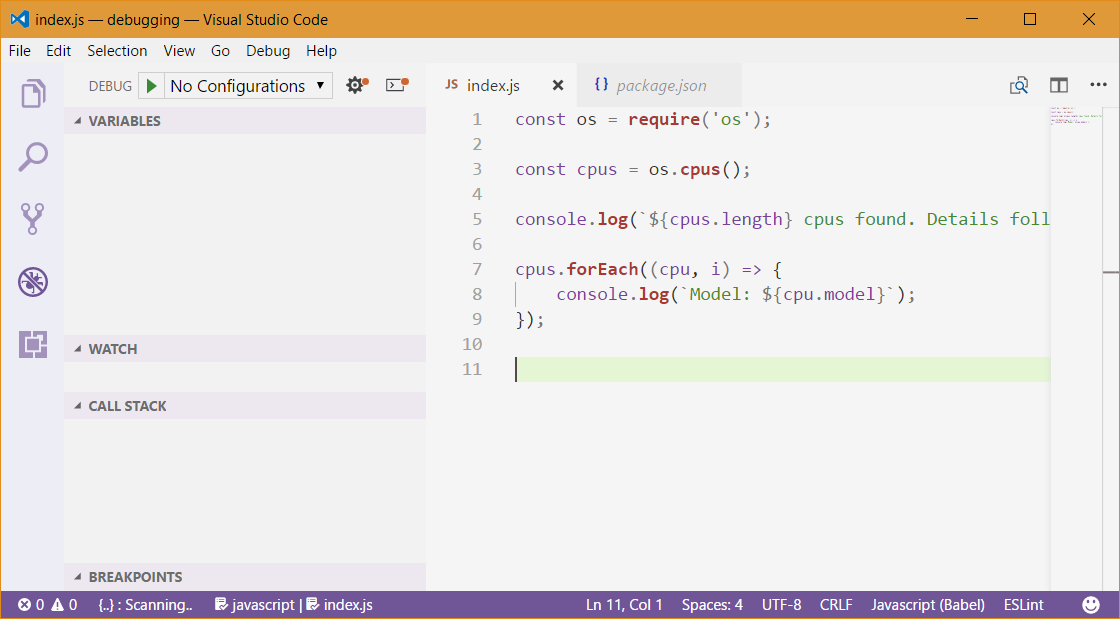Collapse the BREAKPOINTS section
The height and width of the screenshot is (619, 1120).
(x=245, y=577)
